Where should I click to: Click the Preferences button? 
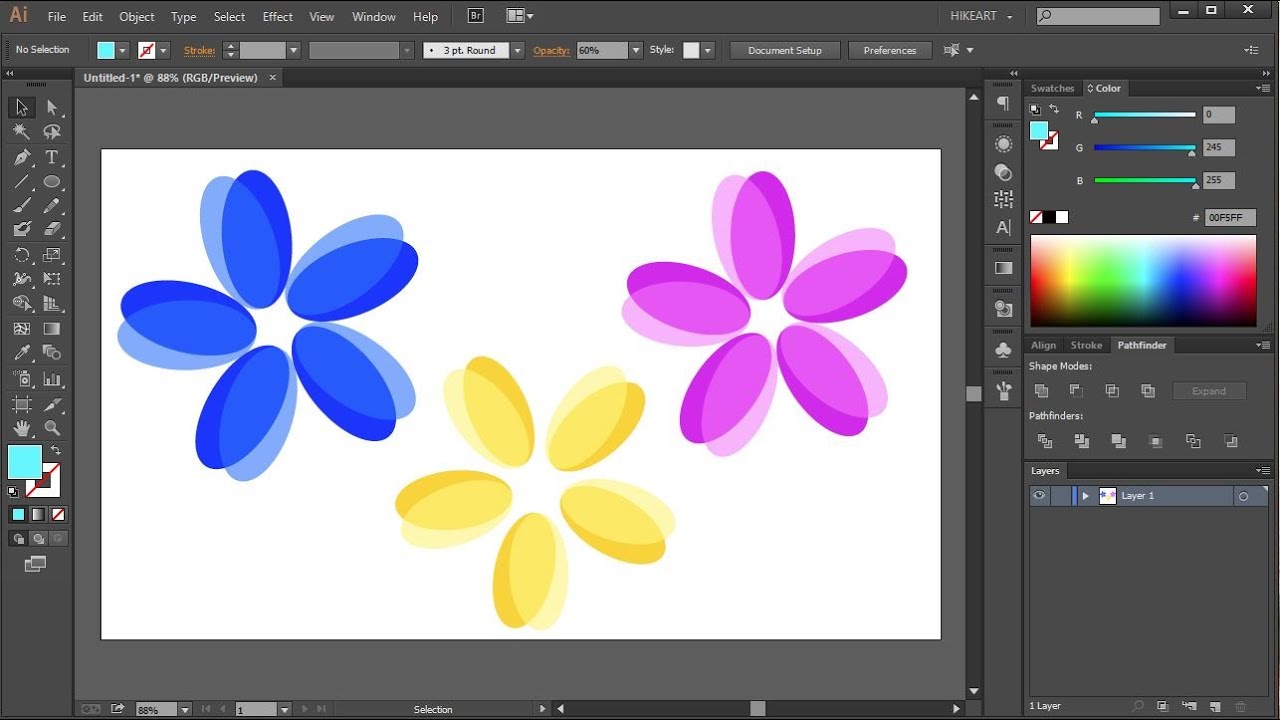pos(889,50)
